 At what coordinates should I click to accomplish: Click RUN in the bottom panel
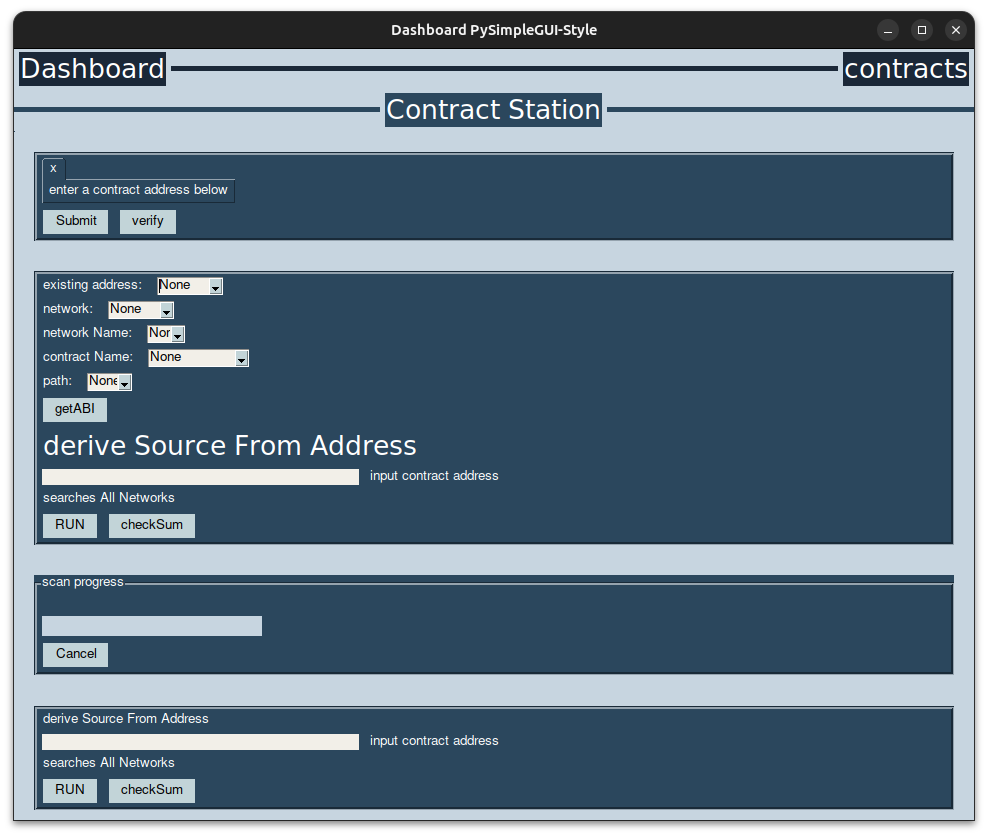(x=69, y=790)
